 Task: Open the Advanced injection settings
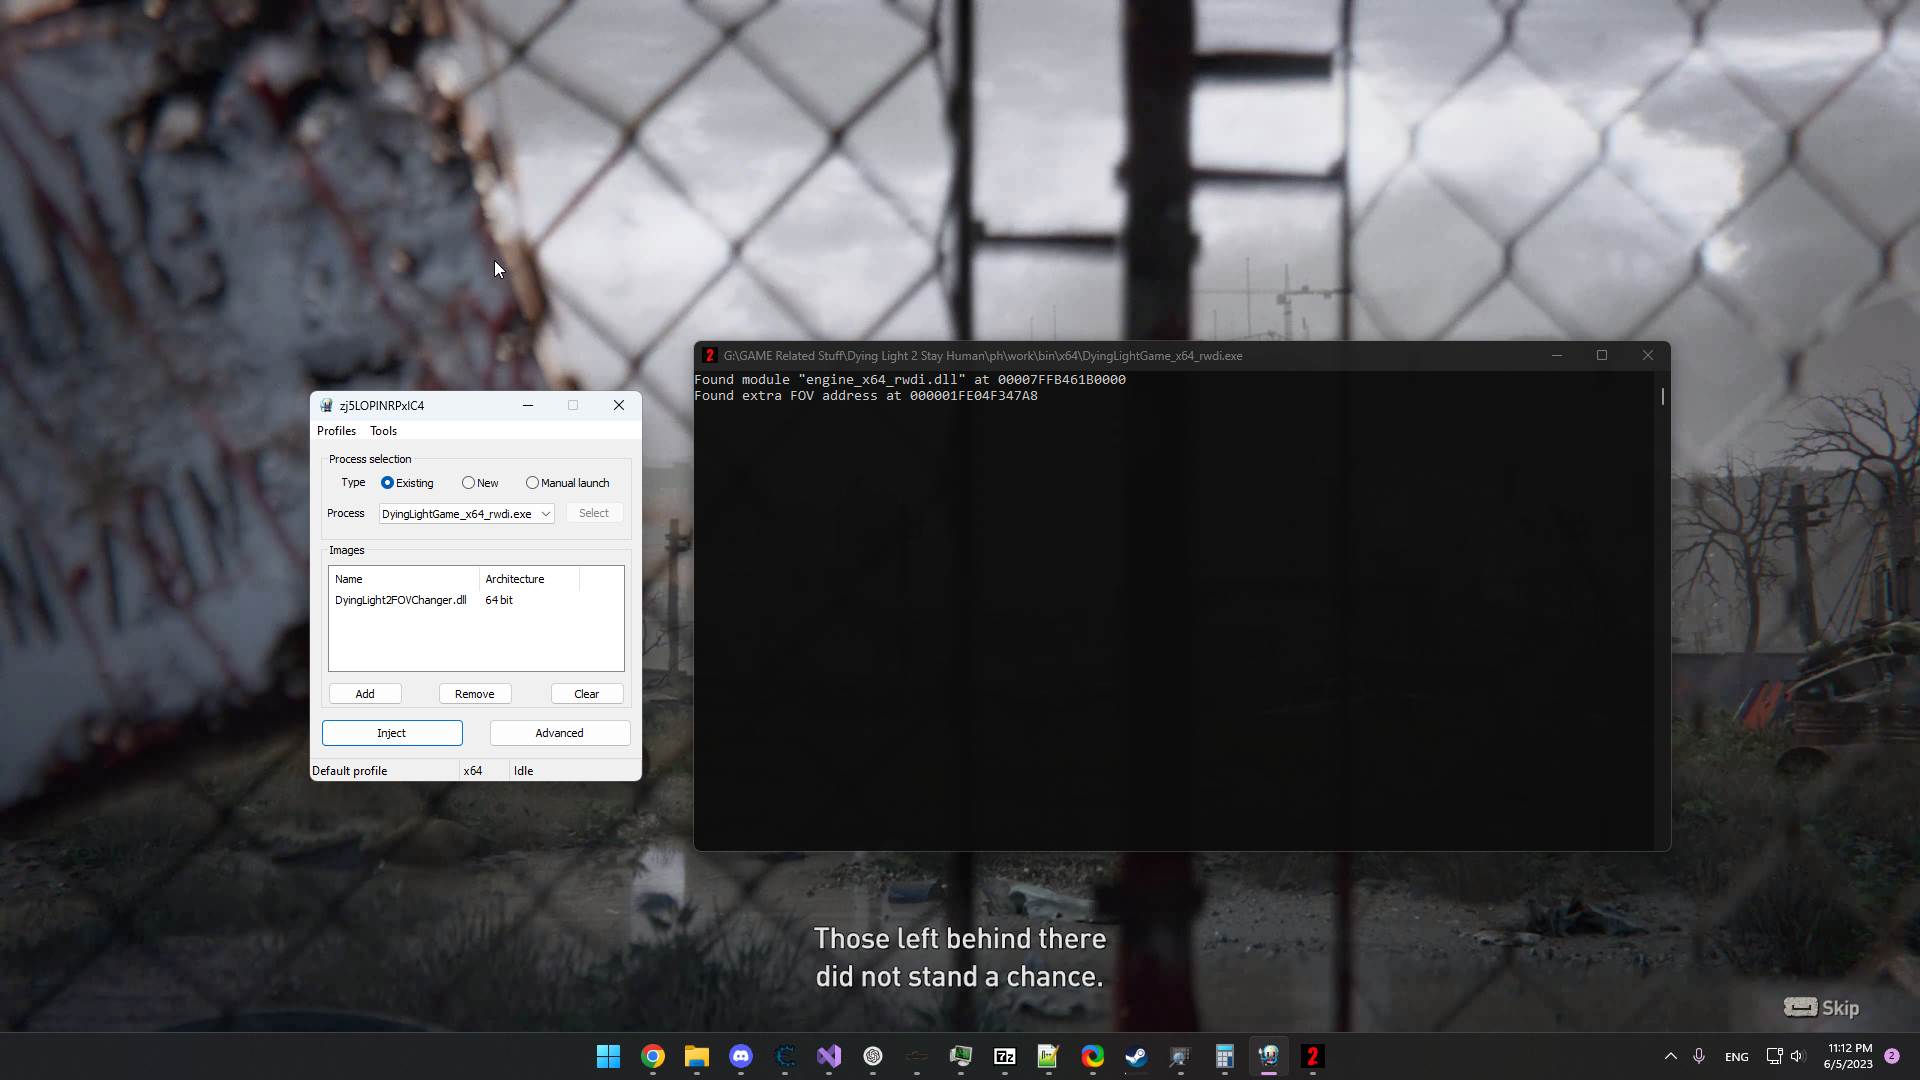559,733
